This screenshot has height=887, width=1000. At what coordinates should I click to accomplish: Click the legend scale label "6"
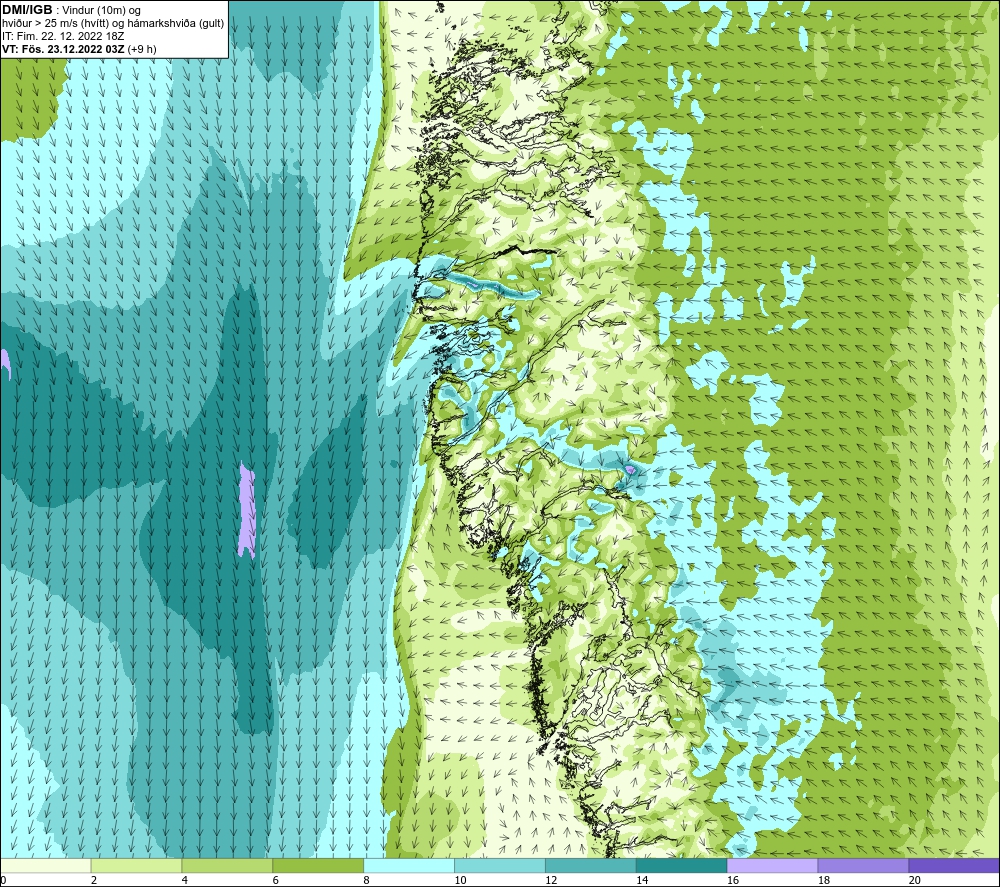(276, 880)
